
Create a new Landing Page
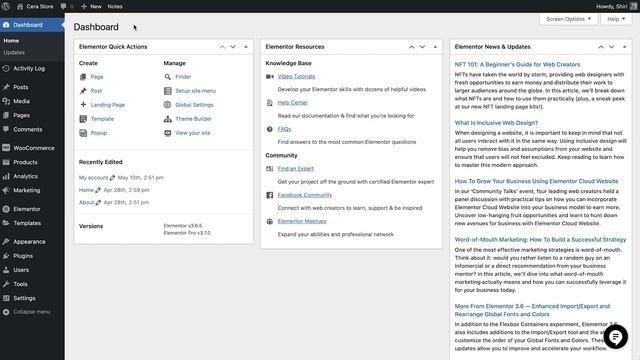coord(108,105)
